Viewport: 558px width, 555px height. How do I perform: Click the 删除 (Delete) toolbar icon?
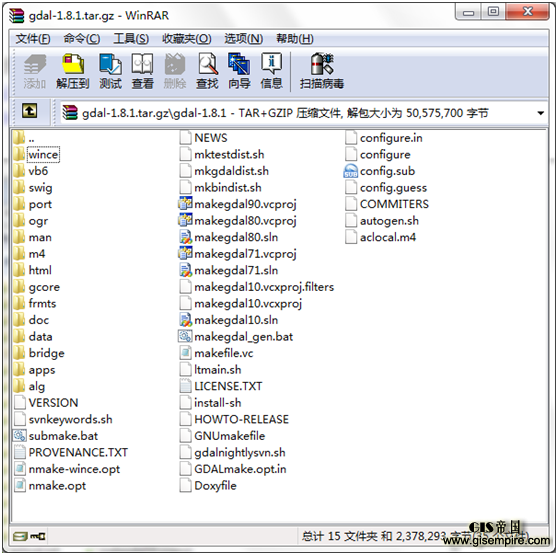click(x=175, y=71)
